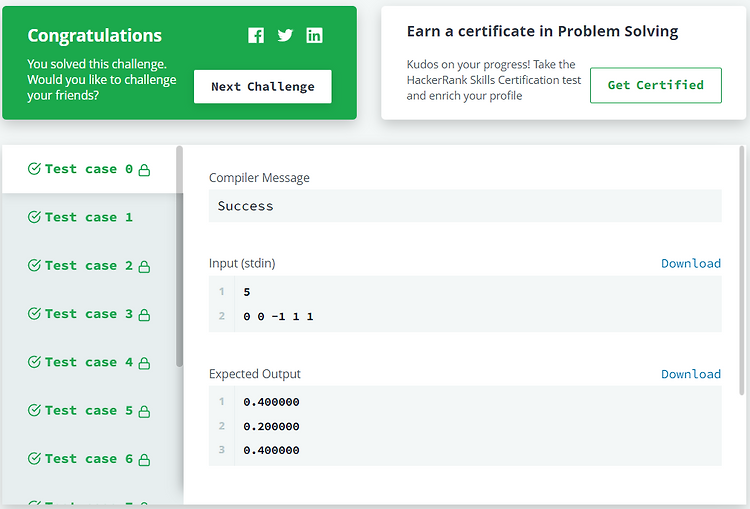Click third expected output line 0.400000
750x509 pixels.
pos(271,450)
